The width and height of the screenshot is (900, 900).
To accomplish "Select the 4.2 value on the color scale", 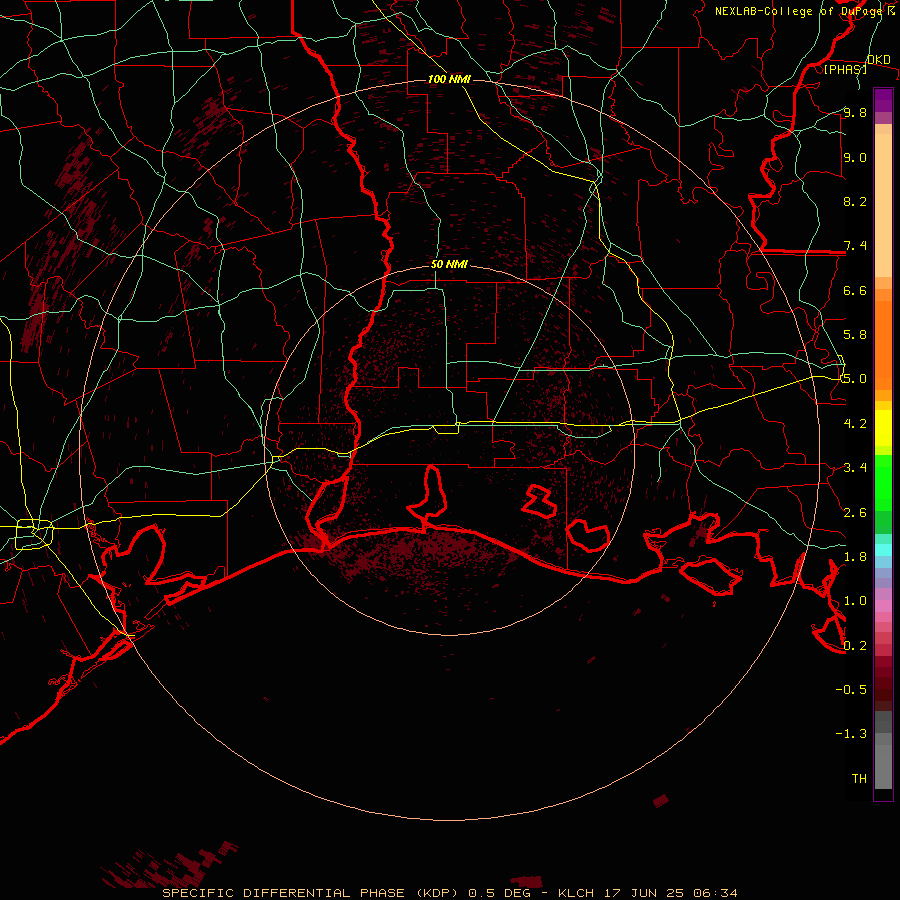I will click(855, 424).
